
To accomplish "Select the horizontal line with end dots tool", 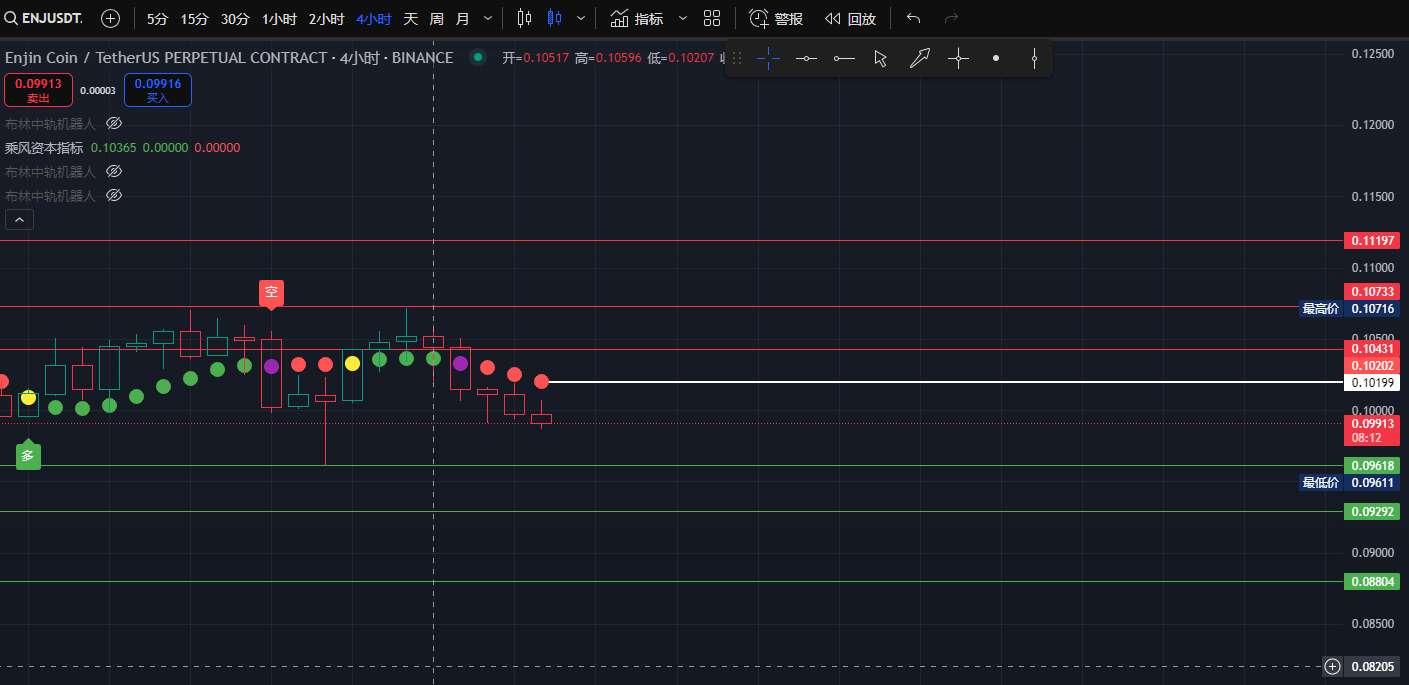I will point(844,59).
